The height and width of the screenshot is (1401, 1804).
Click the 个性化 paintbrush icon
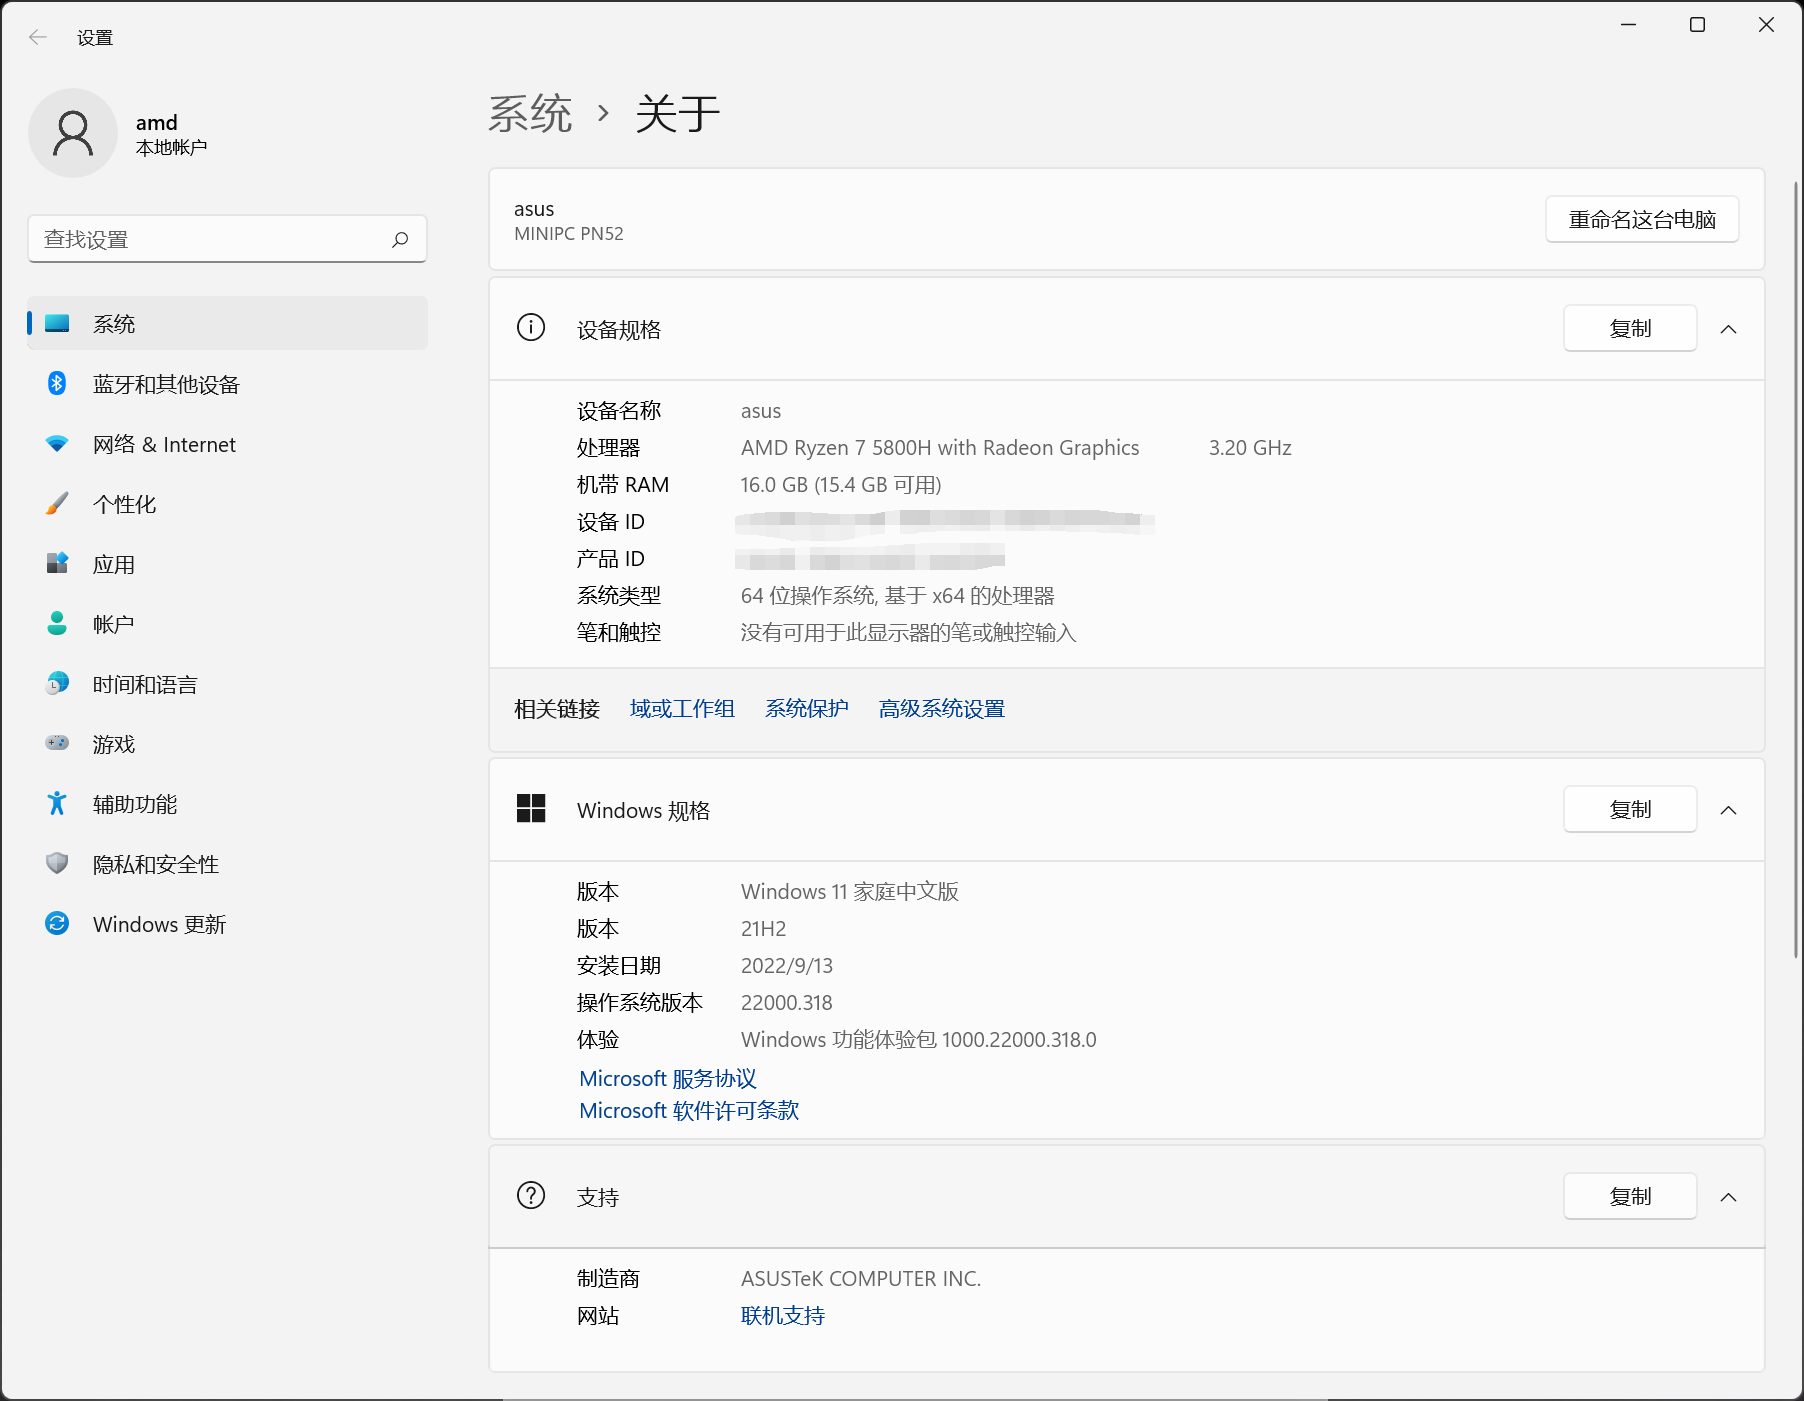click(57, 503)
